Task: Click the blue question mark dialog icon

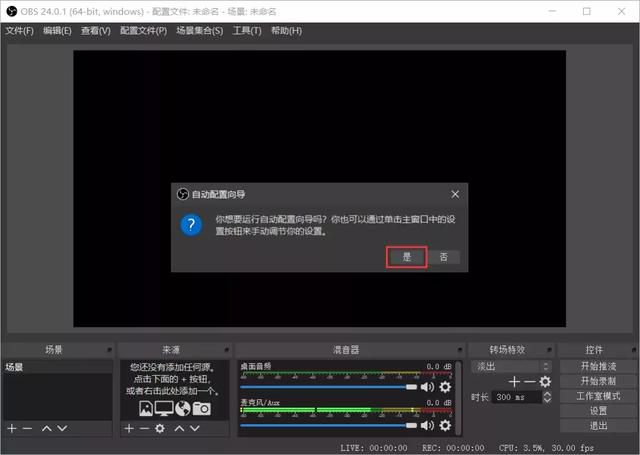Action: (191, 225)
